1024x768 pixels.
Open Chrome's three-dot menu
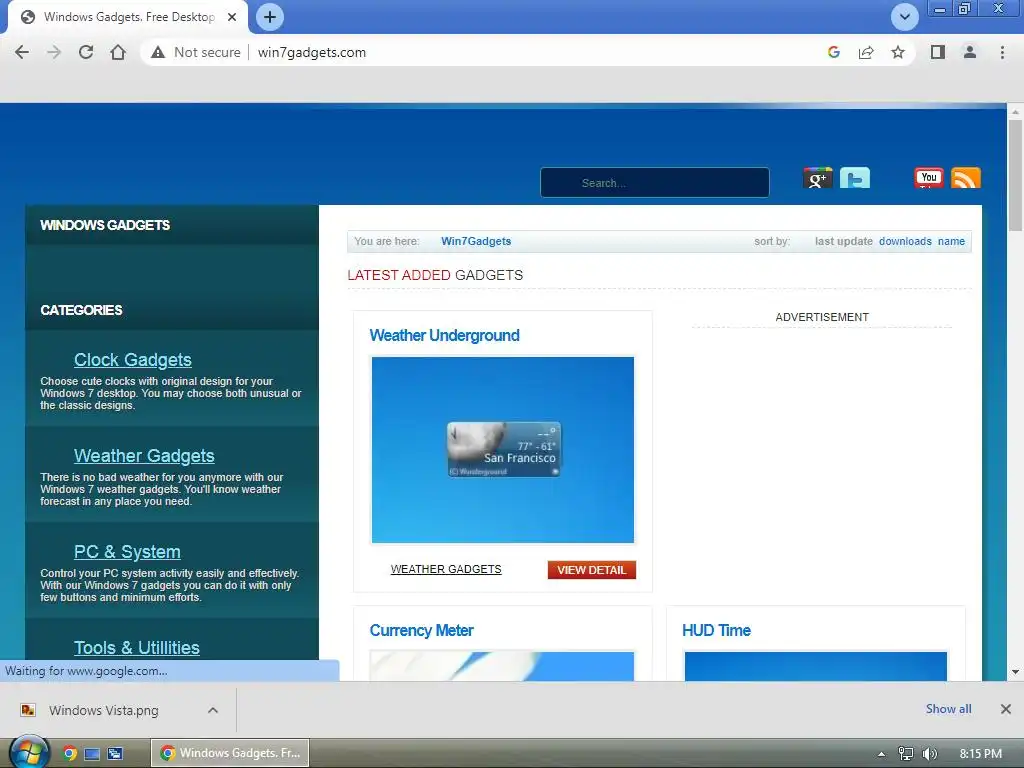(1002, 52)
